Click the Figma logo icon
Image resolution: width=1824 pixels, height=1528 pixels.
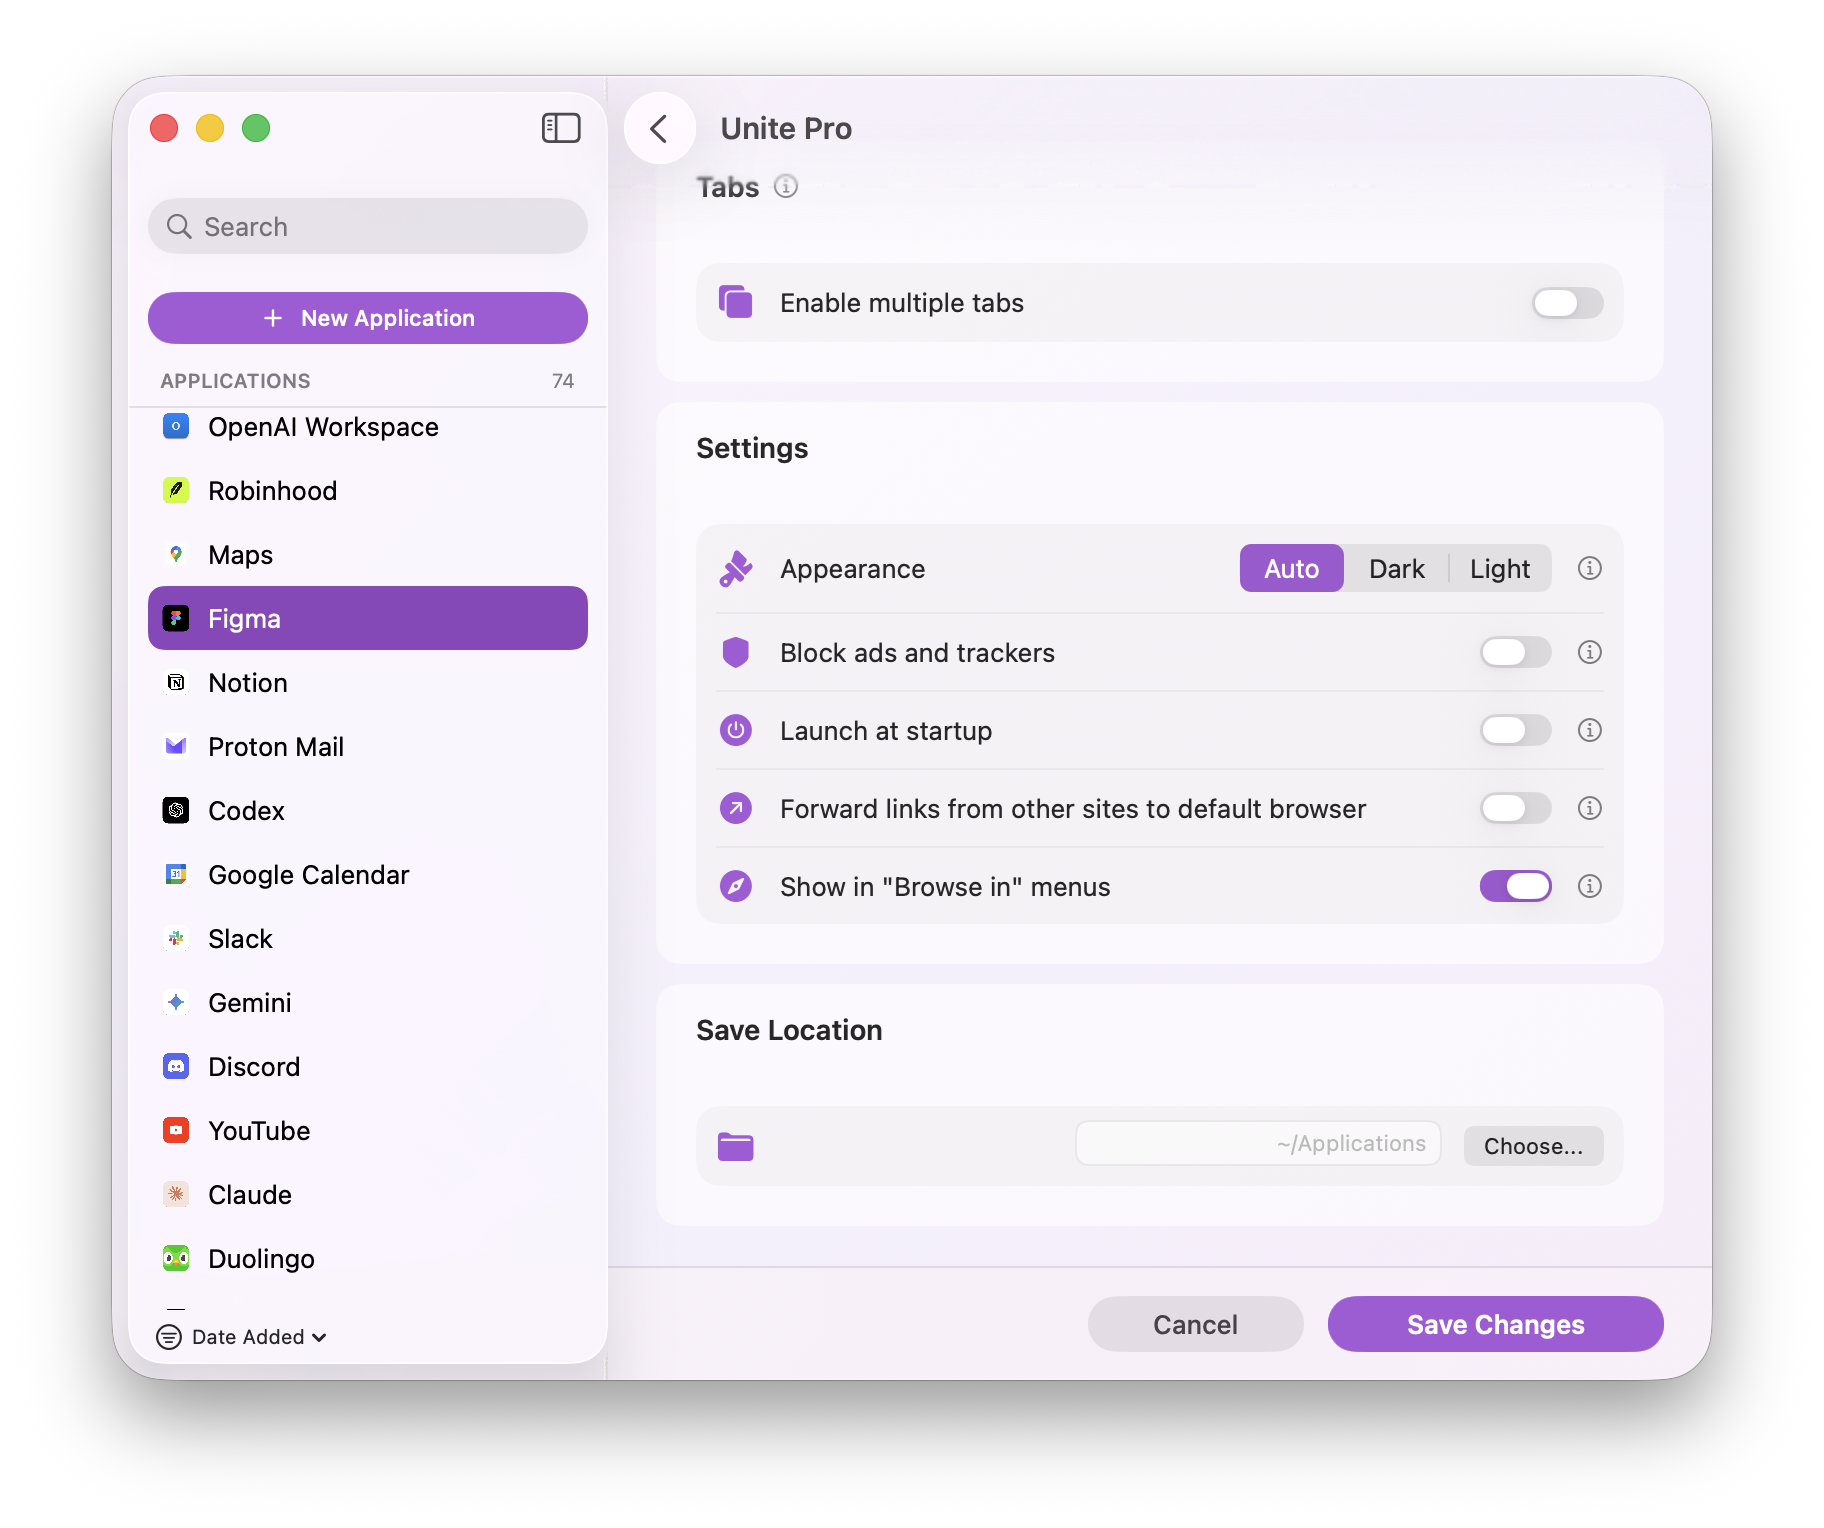pos(176,619)
